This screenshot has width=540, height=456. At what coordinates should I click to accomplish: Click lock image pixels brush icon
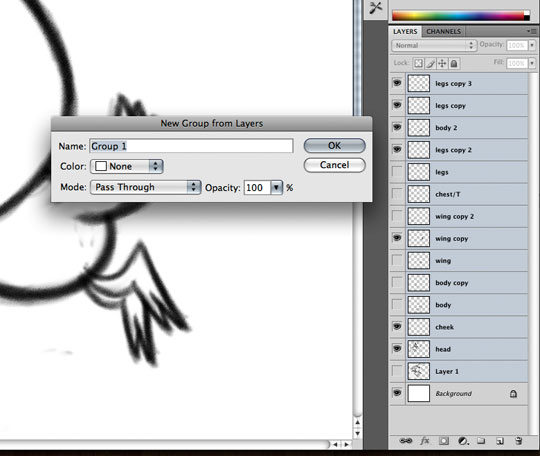pos(430,63)
